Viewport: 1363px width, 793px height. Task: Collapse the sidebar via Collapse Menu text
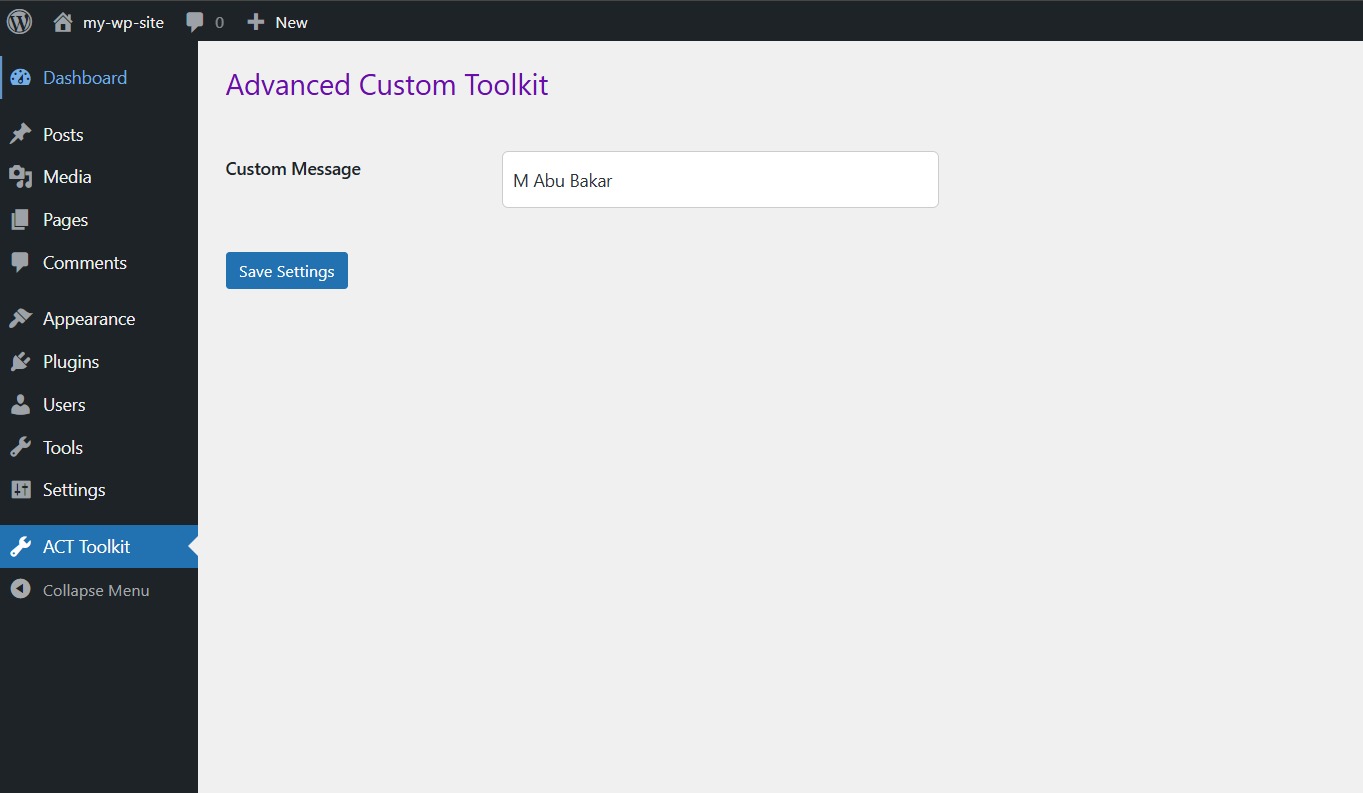(96, 591)
